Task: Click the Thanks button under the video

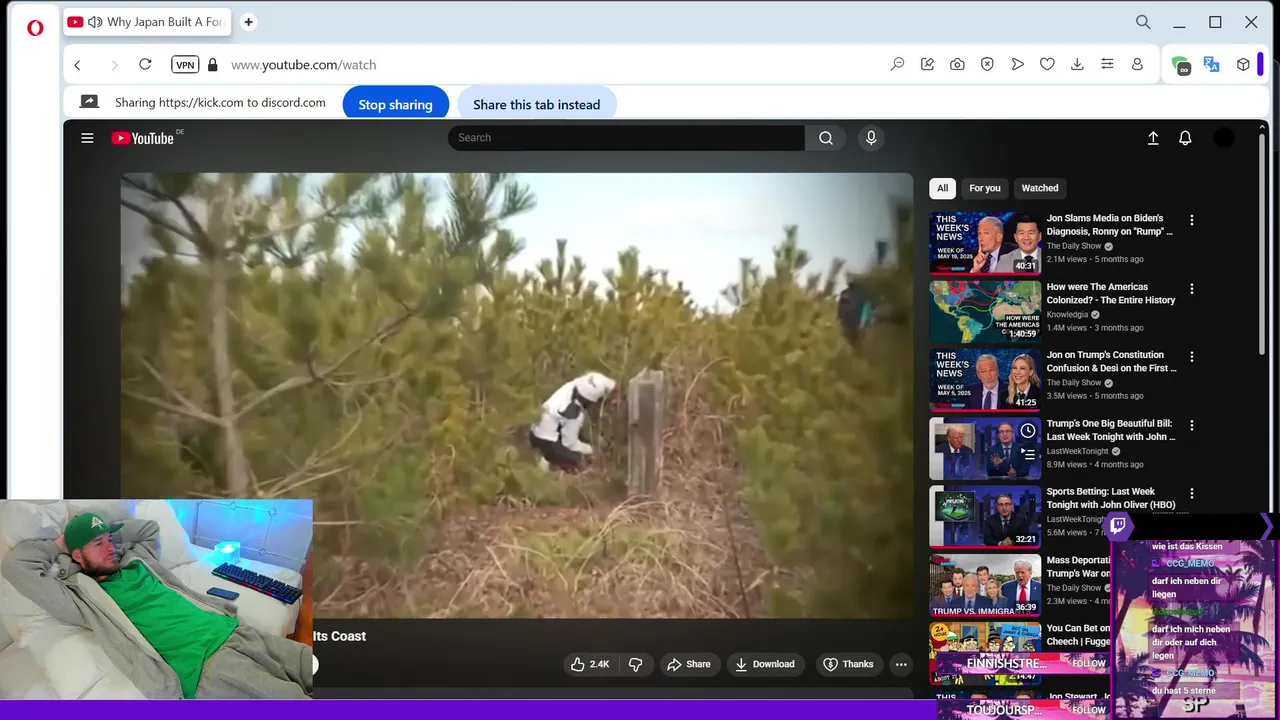Action: coord(848,664)
